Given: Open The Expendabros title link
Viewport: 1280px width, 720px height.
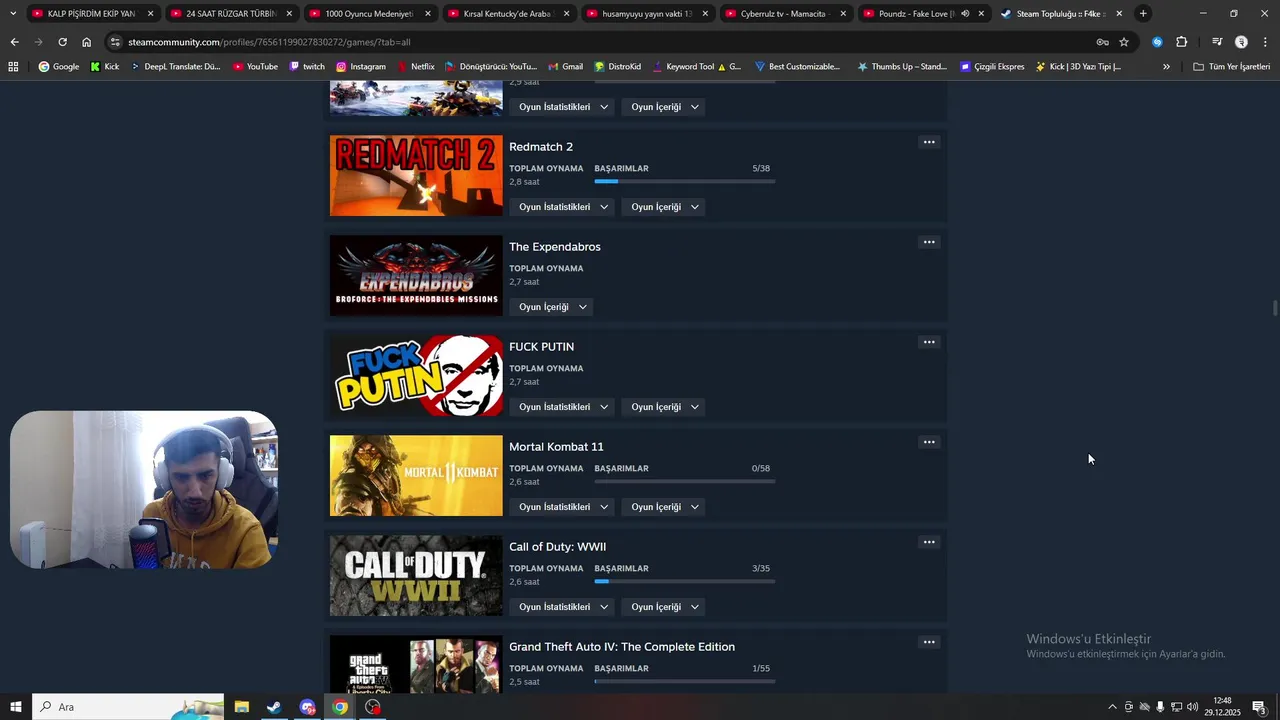Looking at the screenshot, I should 555,247.
